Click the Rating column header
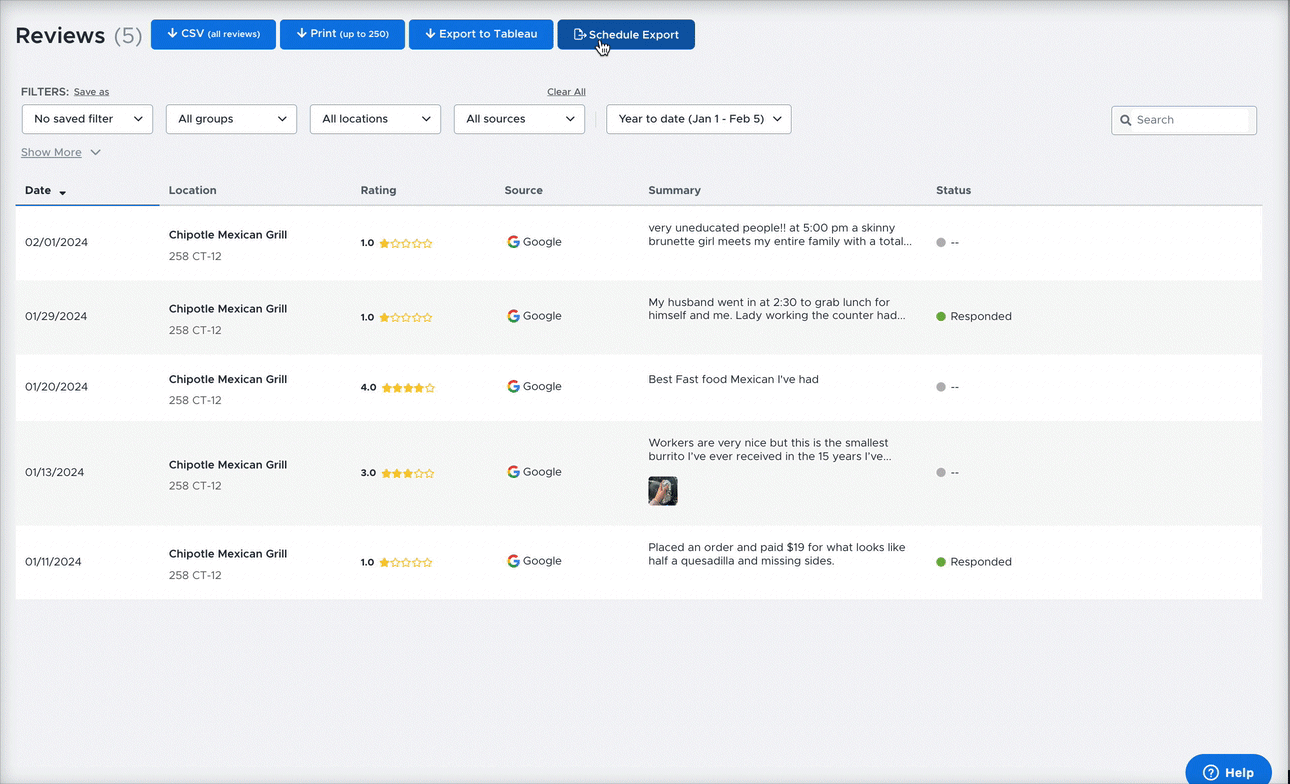 [x=378, y=190]
